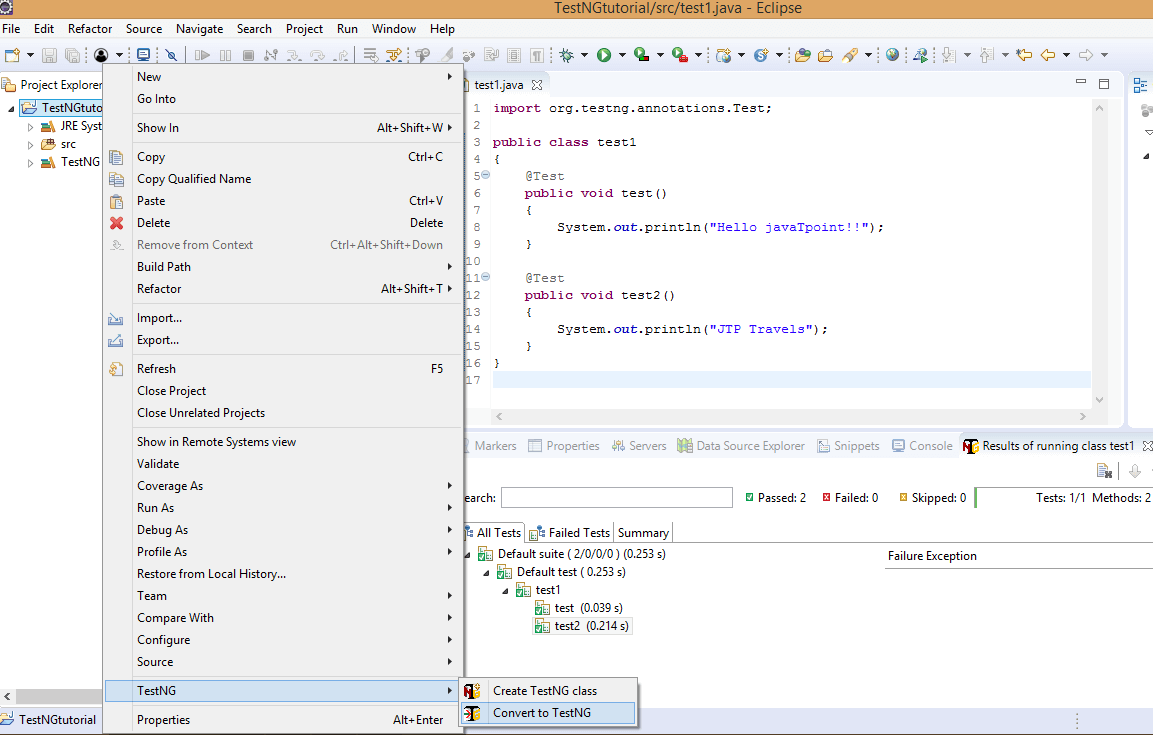Image resolution: width=1153 pixels, height=735 pixels.
Task: Click the Step Into icon
Action: [294, 55]
